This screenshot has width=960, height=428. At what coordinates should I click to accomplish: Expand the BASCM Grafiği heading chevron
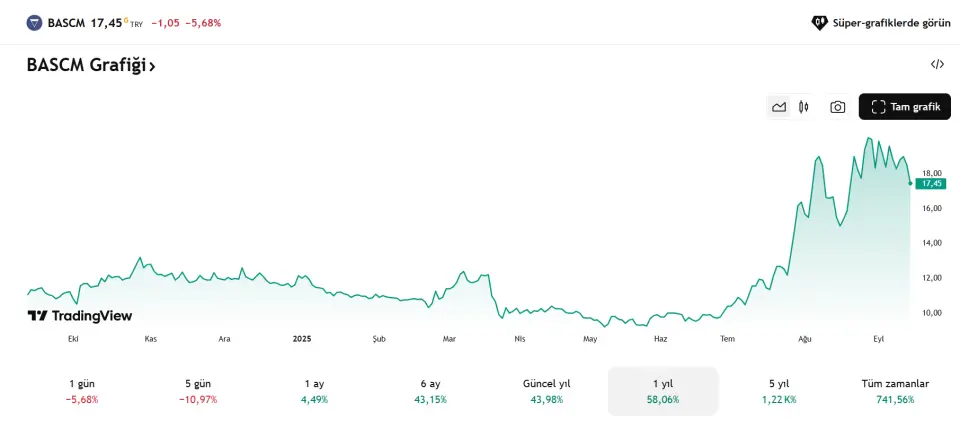tap(152, 66)
